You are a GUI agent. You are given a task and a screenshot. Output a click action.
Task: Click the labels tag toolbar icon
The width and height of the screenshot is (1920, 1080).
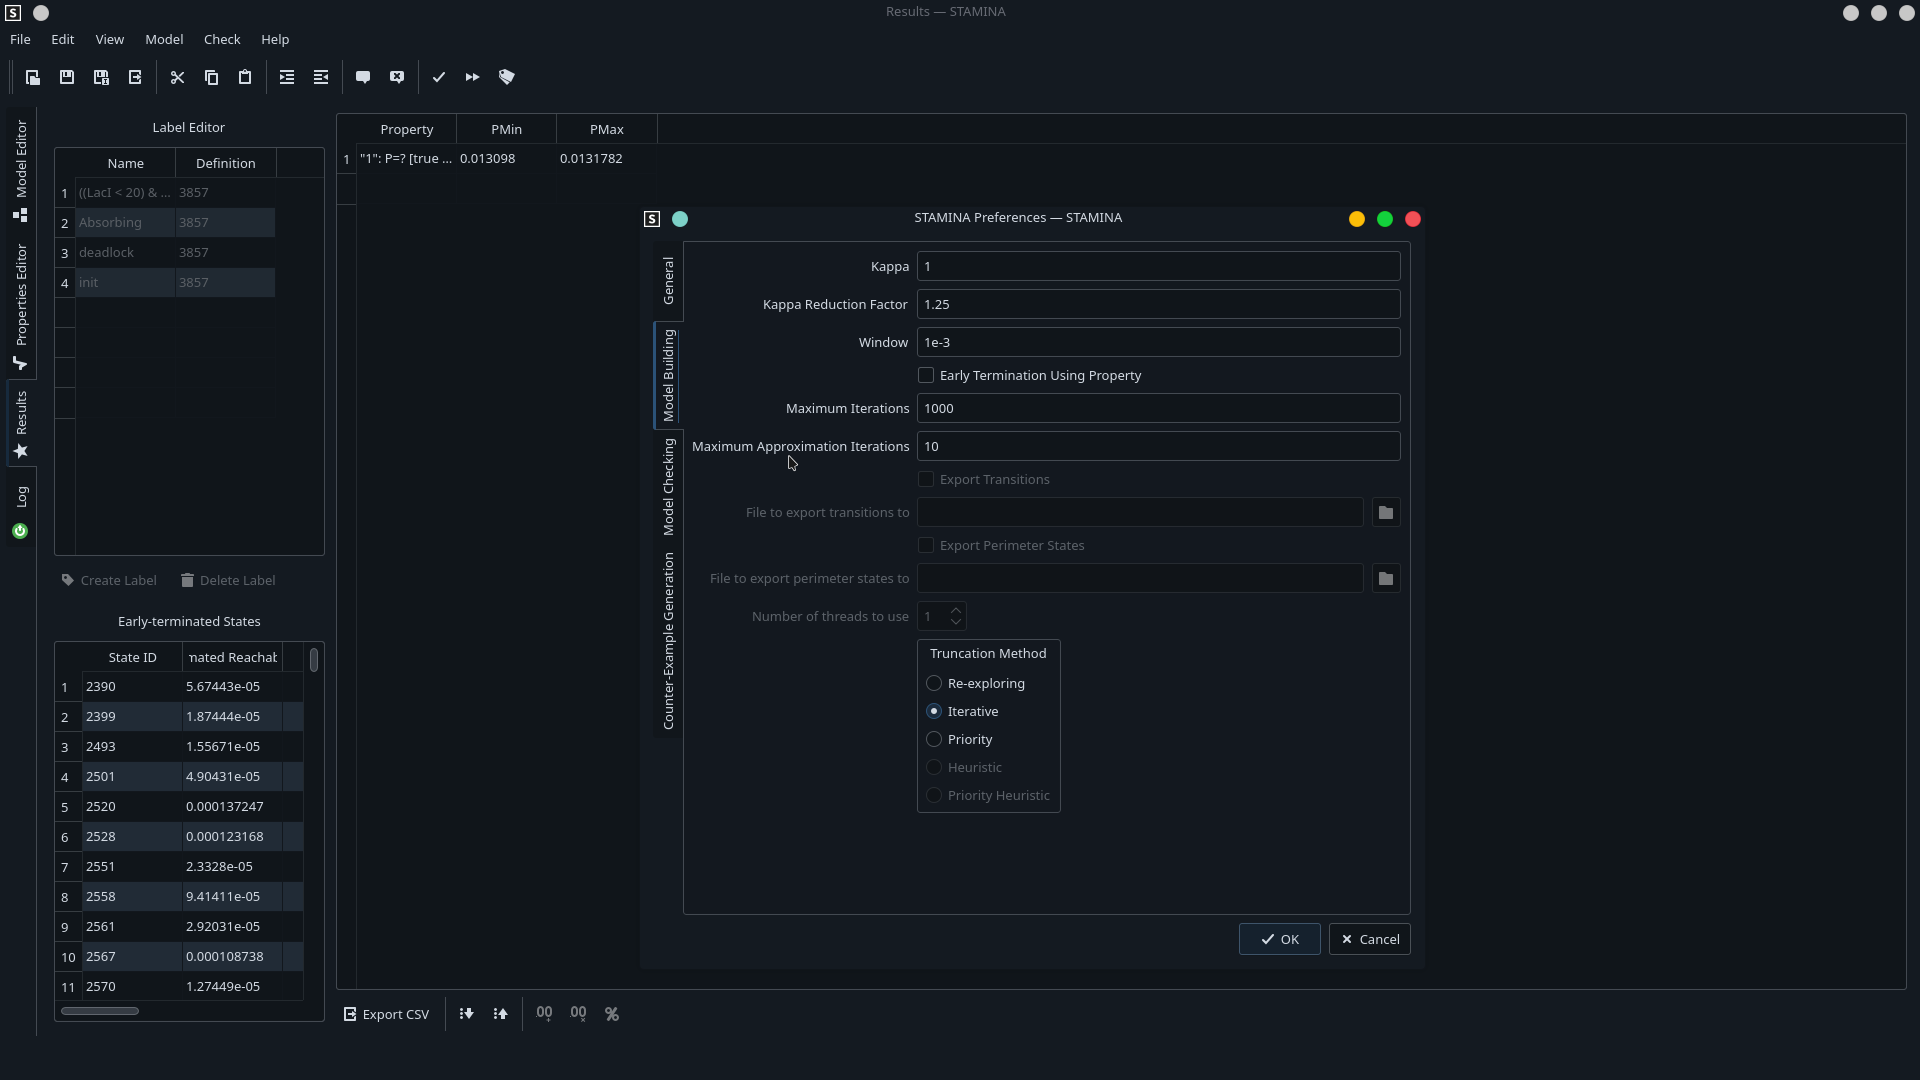coord(507,77)
